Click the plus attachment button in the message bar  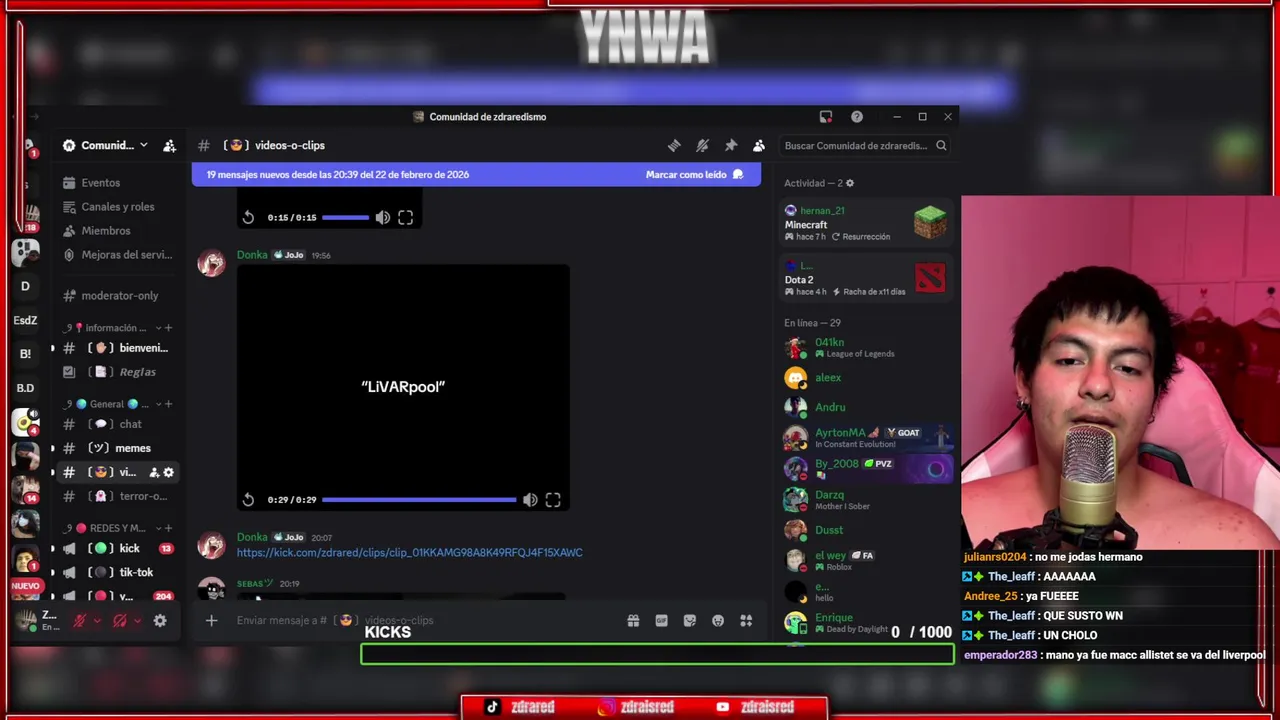[211, 621]
